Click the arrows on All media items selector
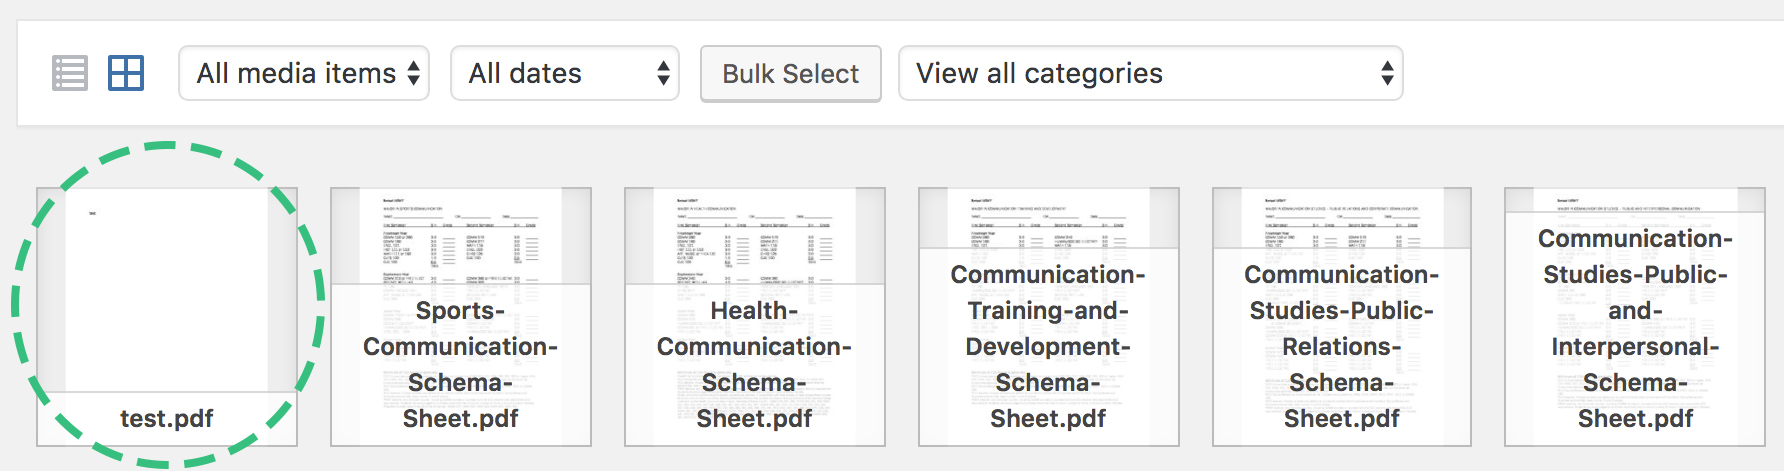This screenshot has width=1784, height=471. 414,73
